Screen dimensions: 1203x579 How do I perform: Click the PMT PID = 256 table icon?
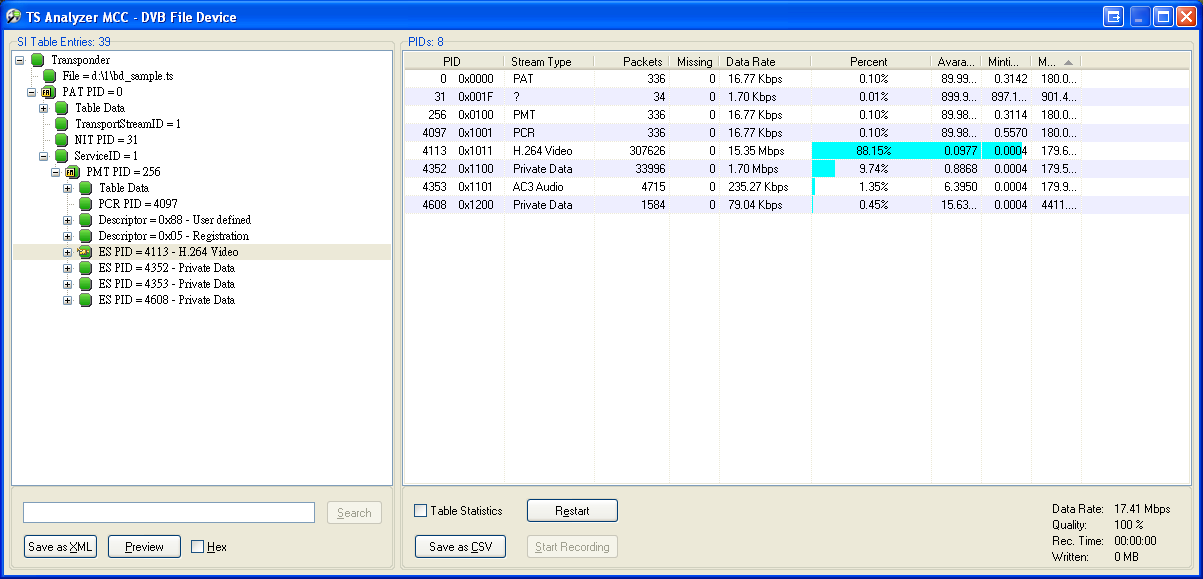point(73,172)
